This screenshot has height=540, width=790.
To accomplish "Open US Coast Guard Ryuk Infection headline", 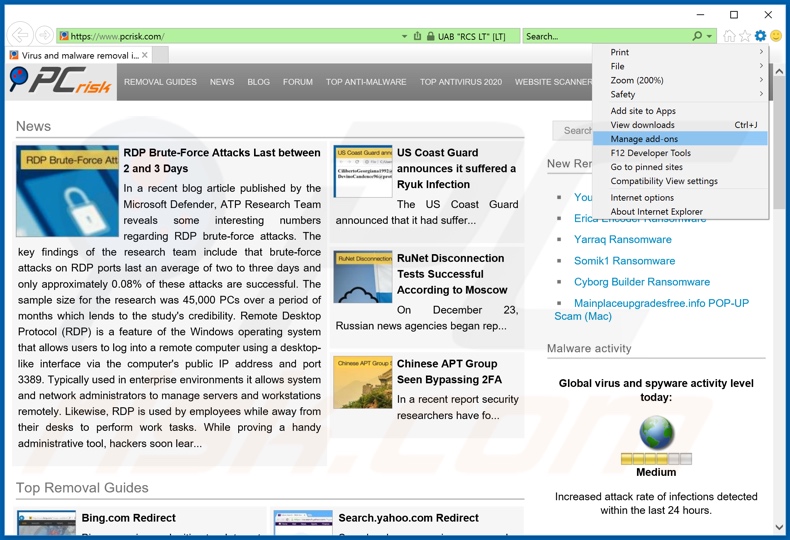I will click(456, 168).
